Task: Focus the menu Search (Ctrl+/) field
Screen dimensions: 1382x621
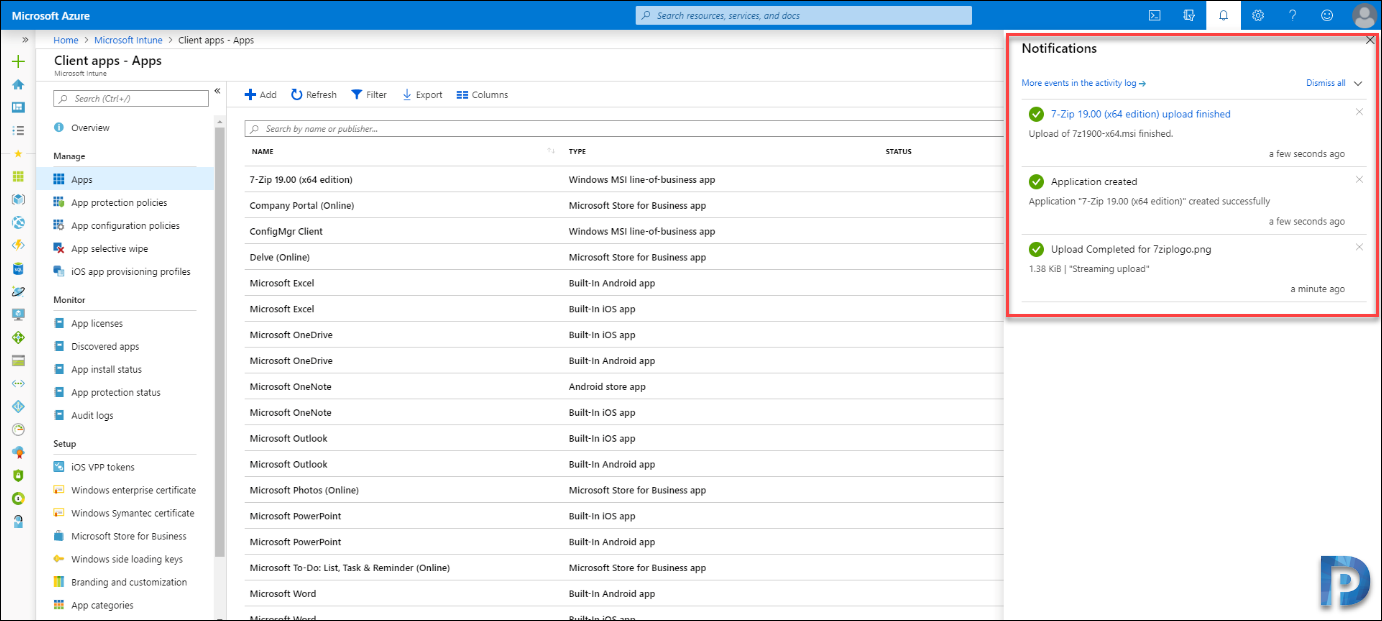Action: click(130, 98)
